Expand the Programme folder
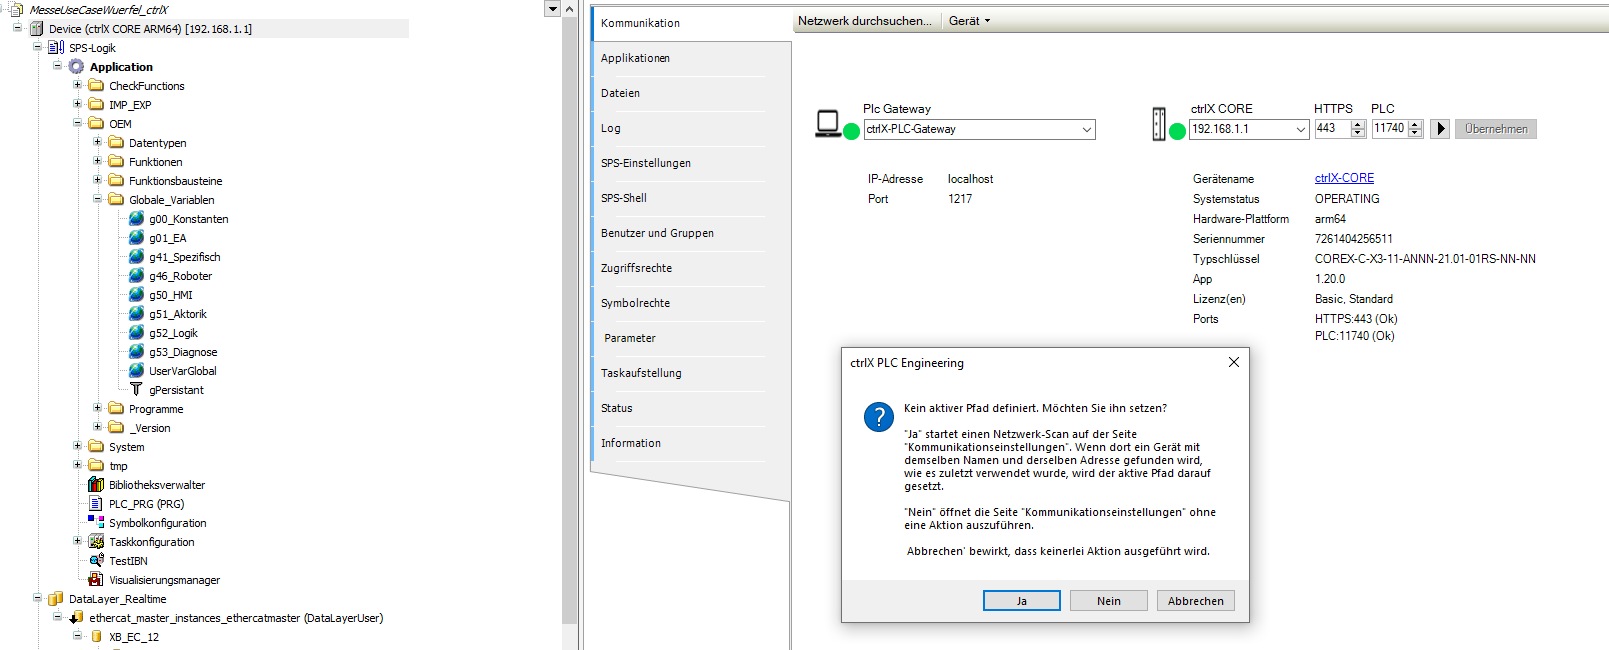 pyautogui.click(x=98, y=408)
